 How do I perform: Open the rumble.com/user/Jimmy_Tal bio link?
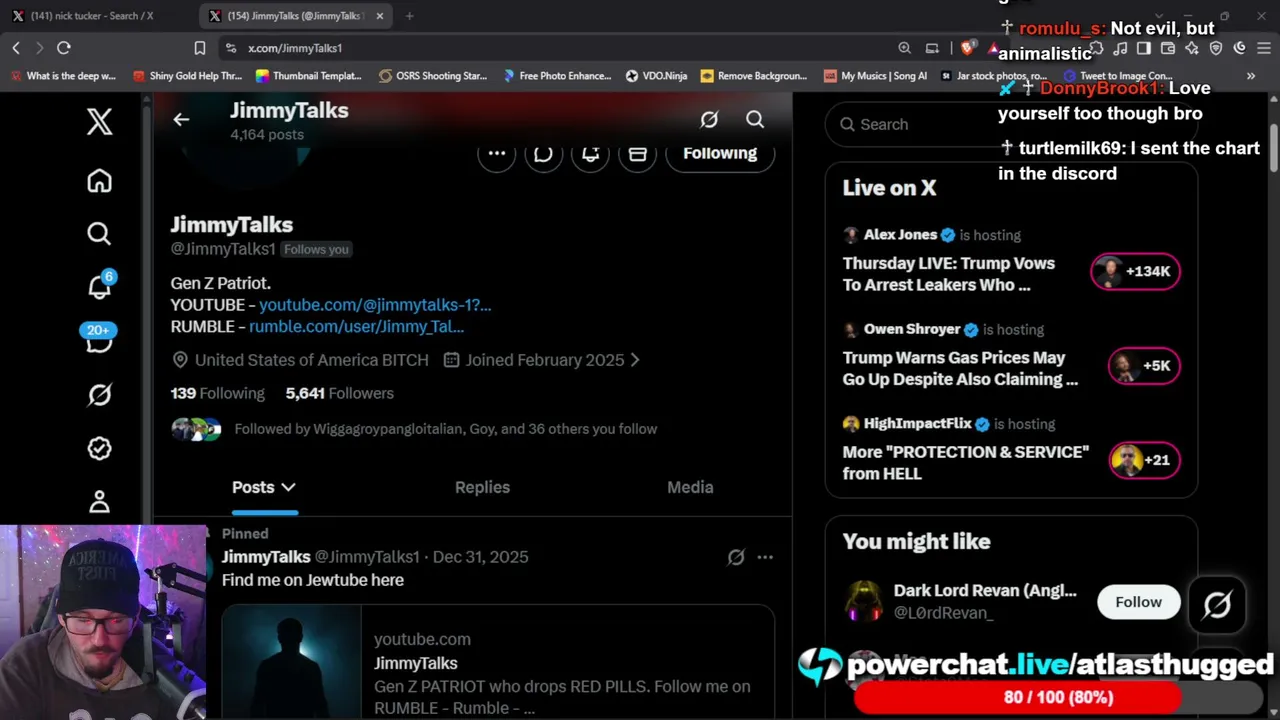(356, 327)
